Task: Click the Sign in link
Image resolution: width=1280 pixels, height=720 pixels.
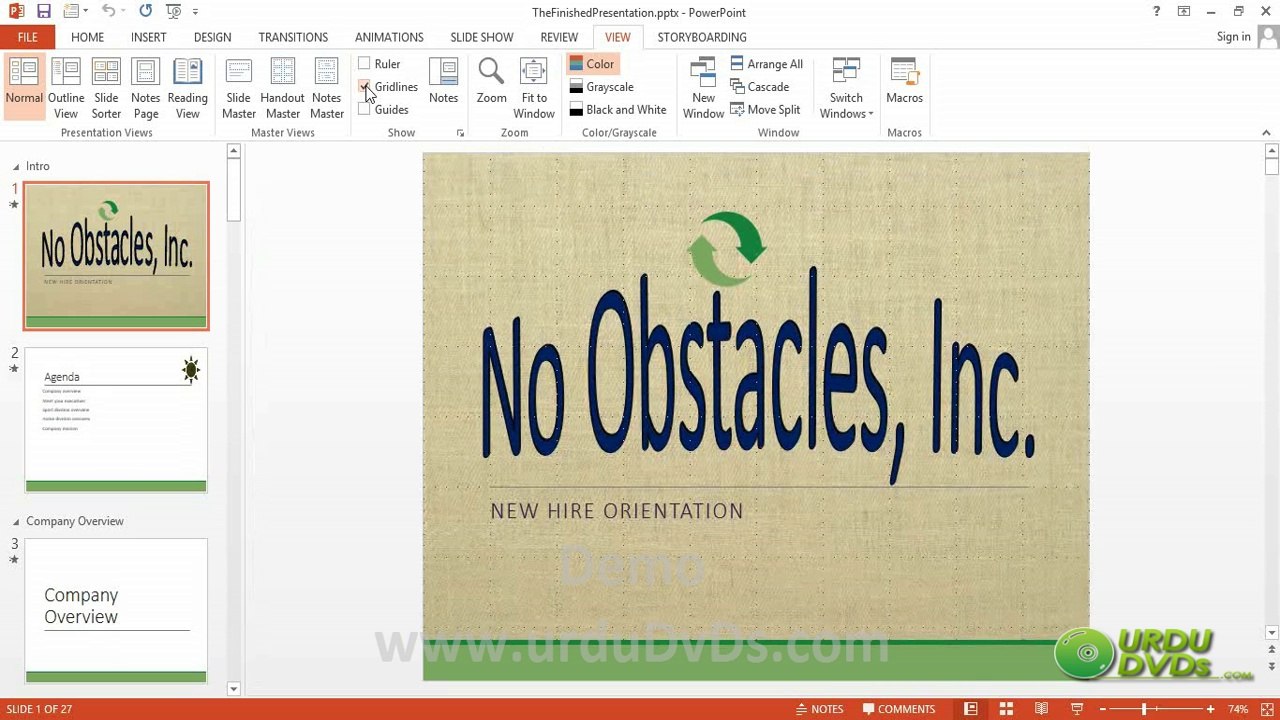Action: tap(1233, 37)
